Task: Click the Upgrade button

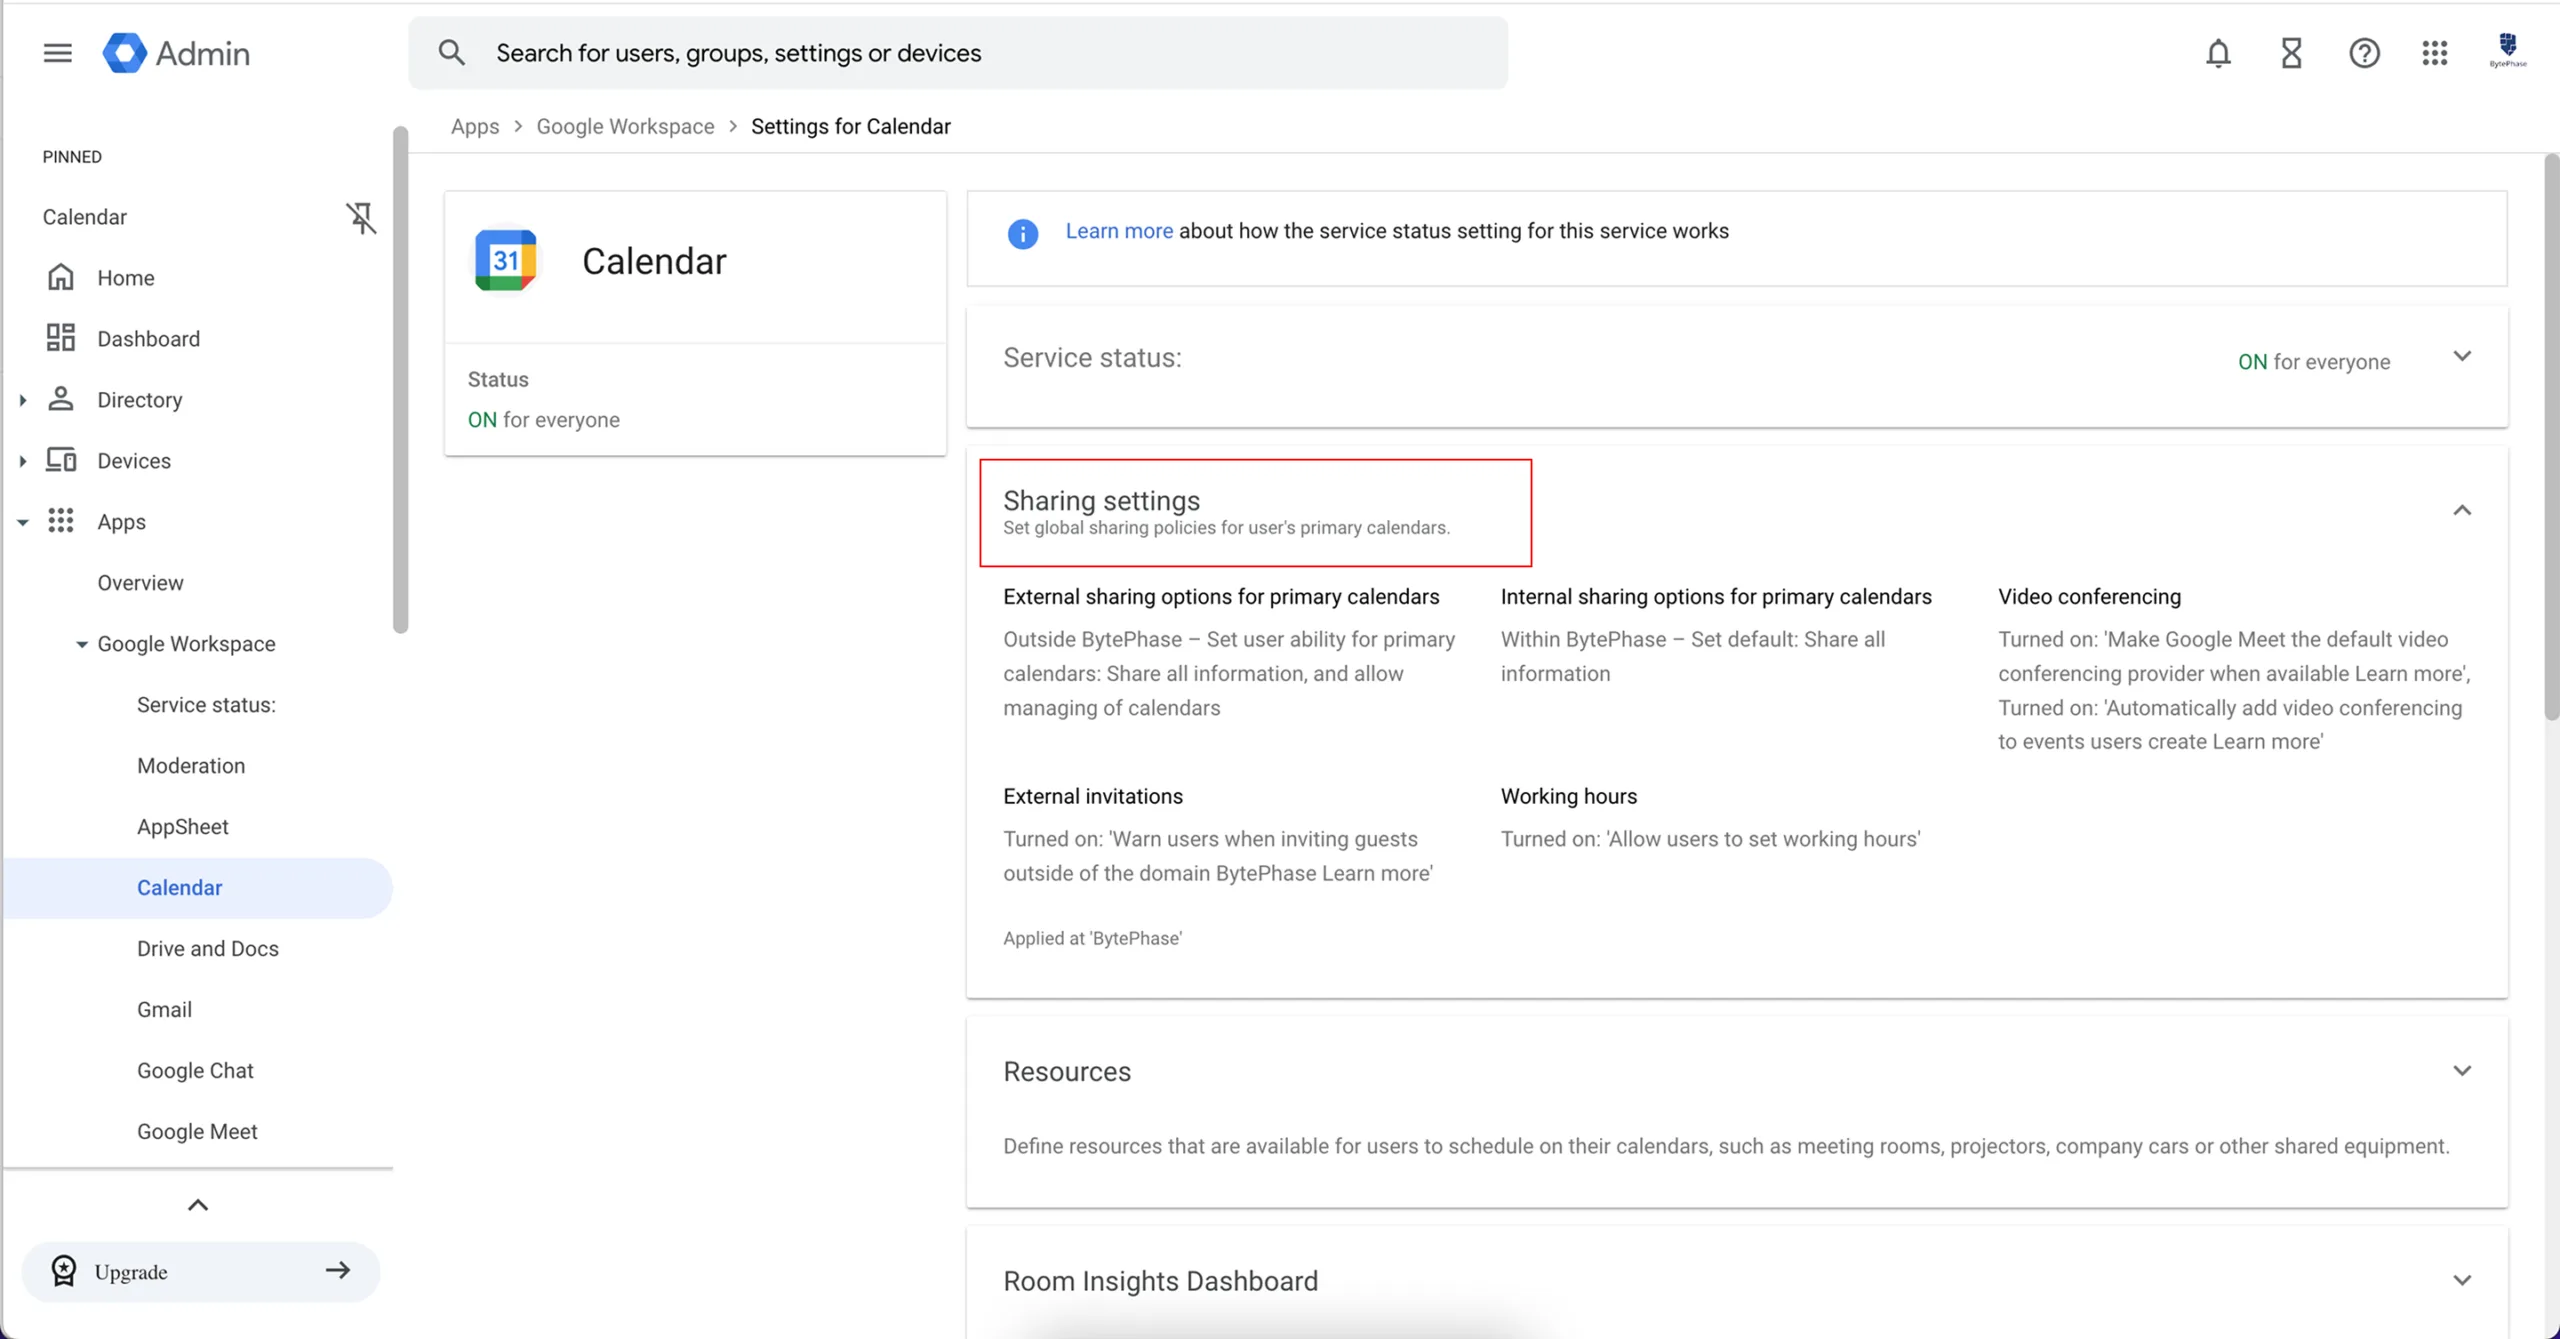Action: pos(199,1271)
